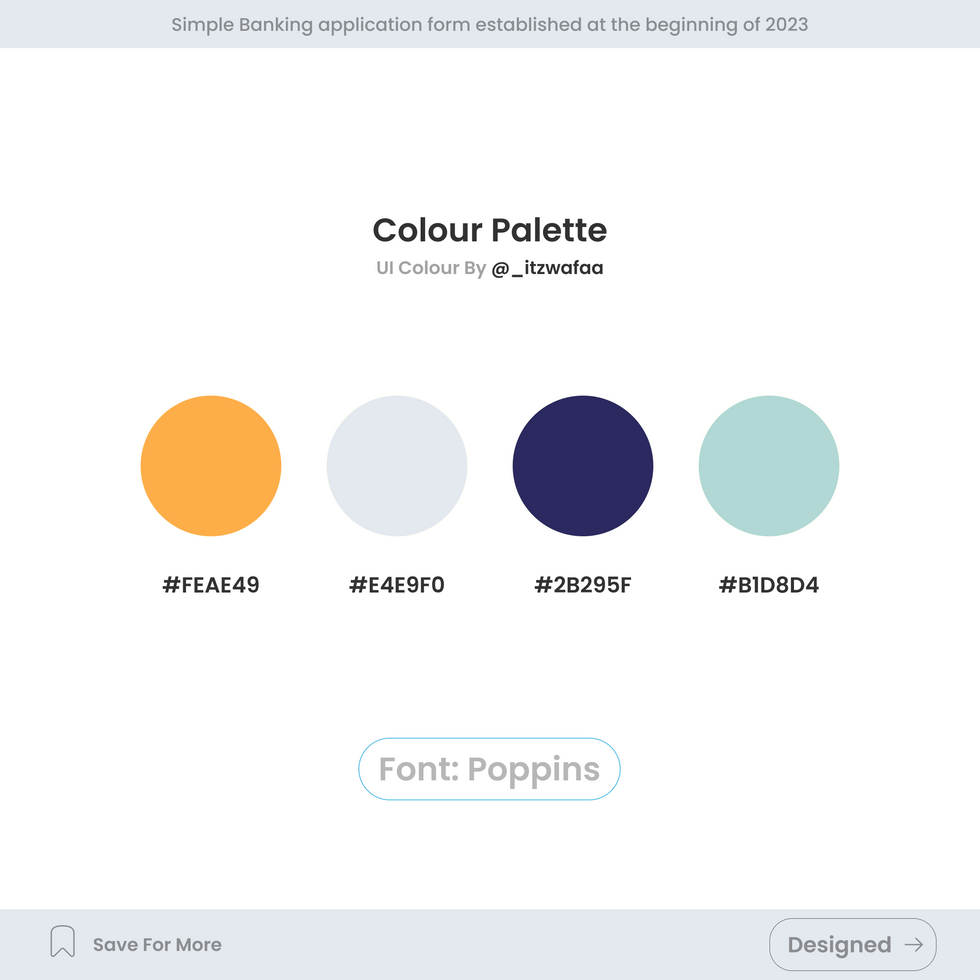Open the @_itzwafaa handle link
Screen dimensions: 980x980
[x=547, y=268]
